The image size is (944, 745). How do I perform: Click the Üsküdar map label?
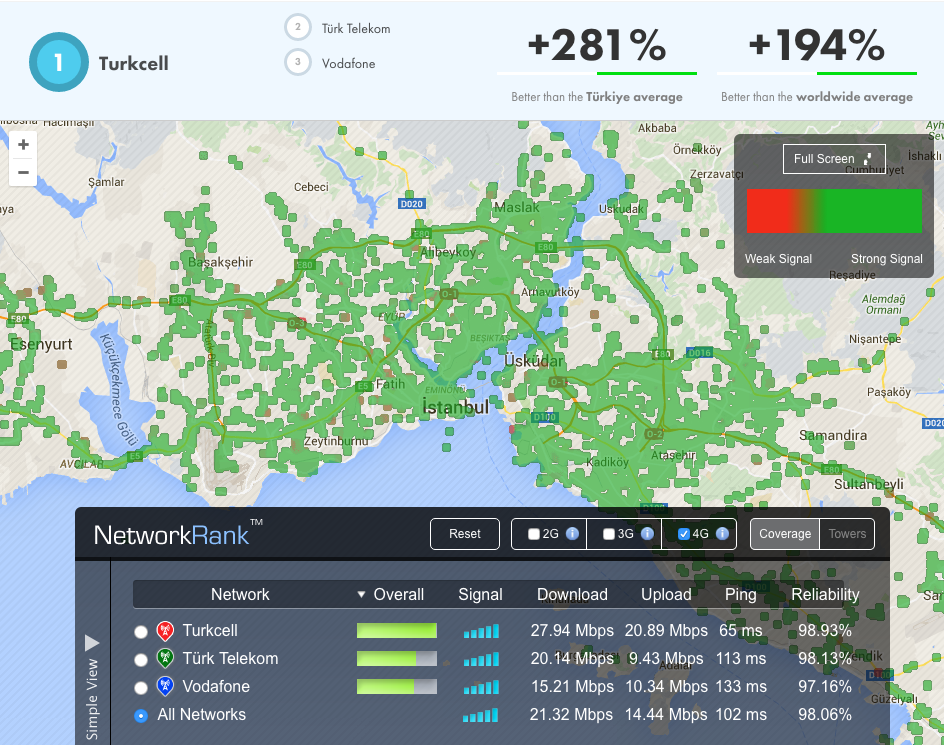pyautogui.click(x=533, y=361)
